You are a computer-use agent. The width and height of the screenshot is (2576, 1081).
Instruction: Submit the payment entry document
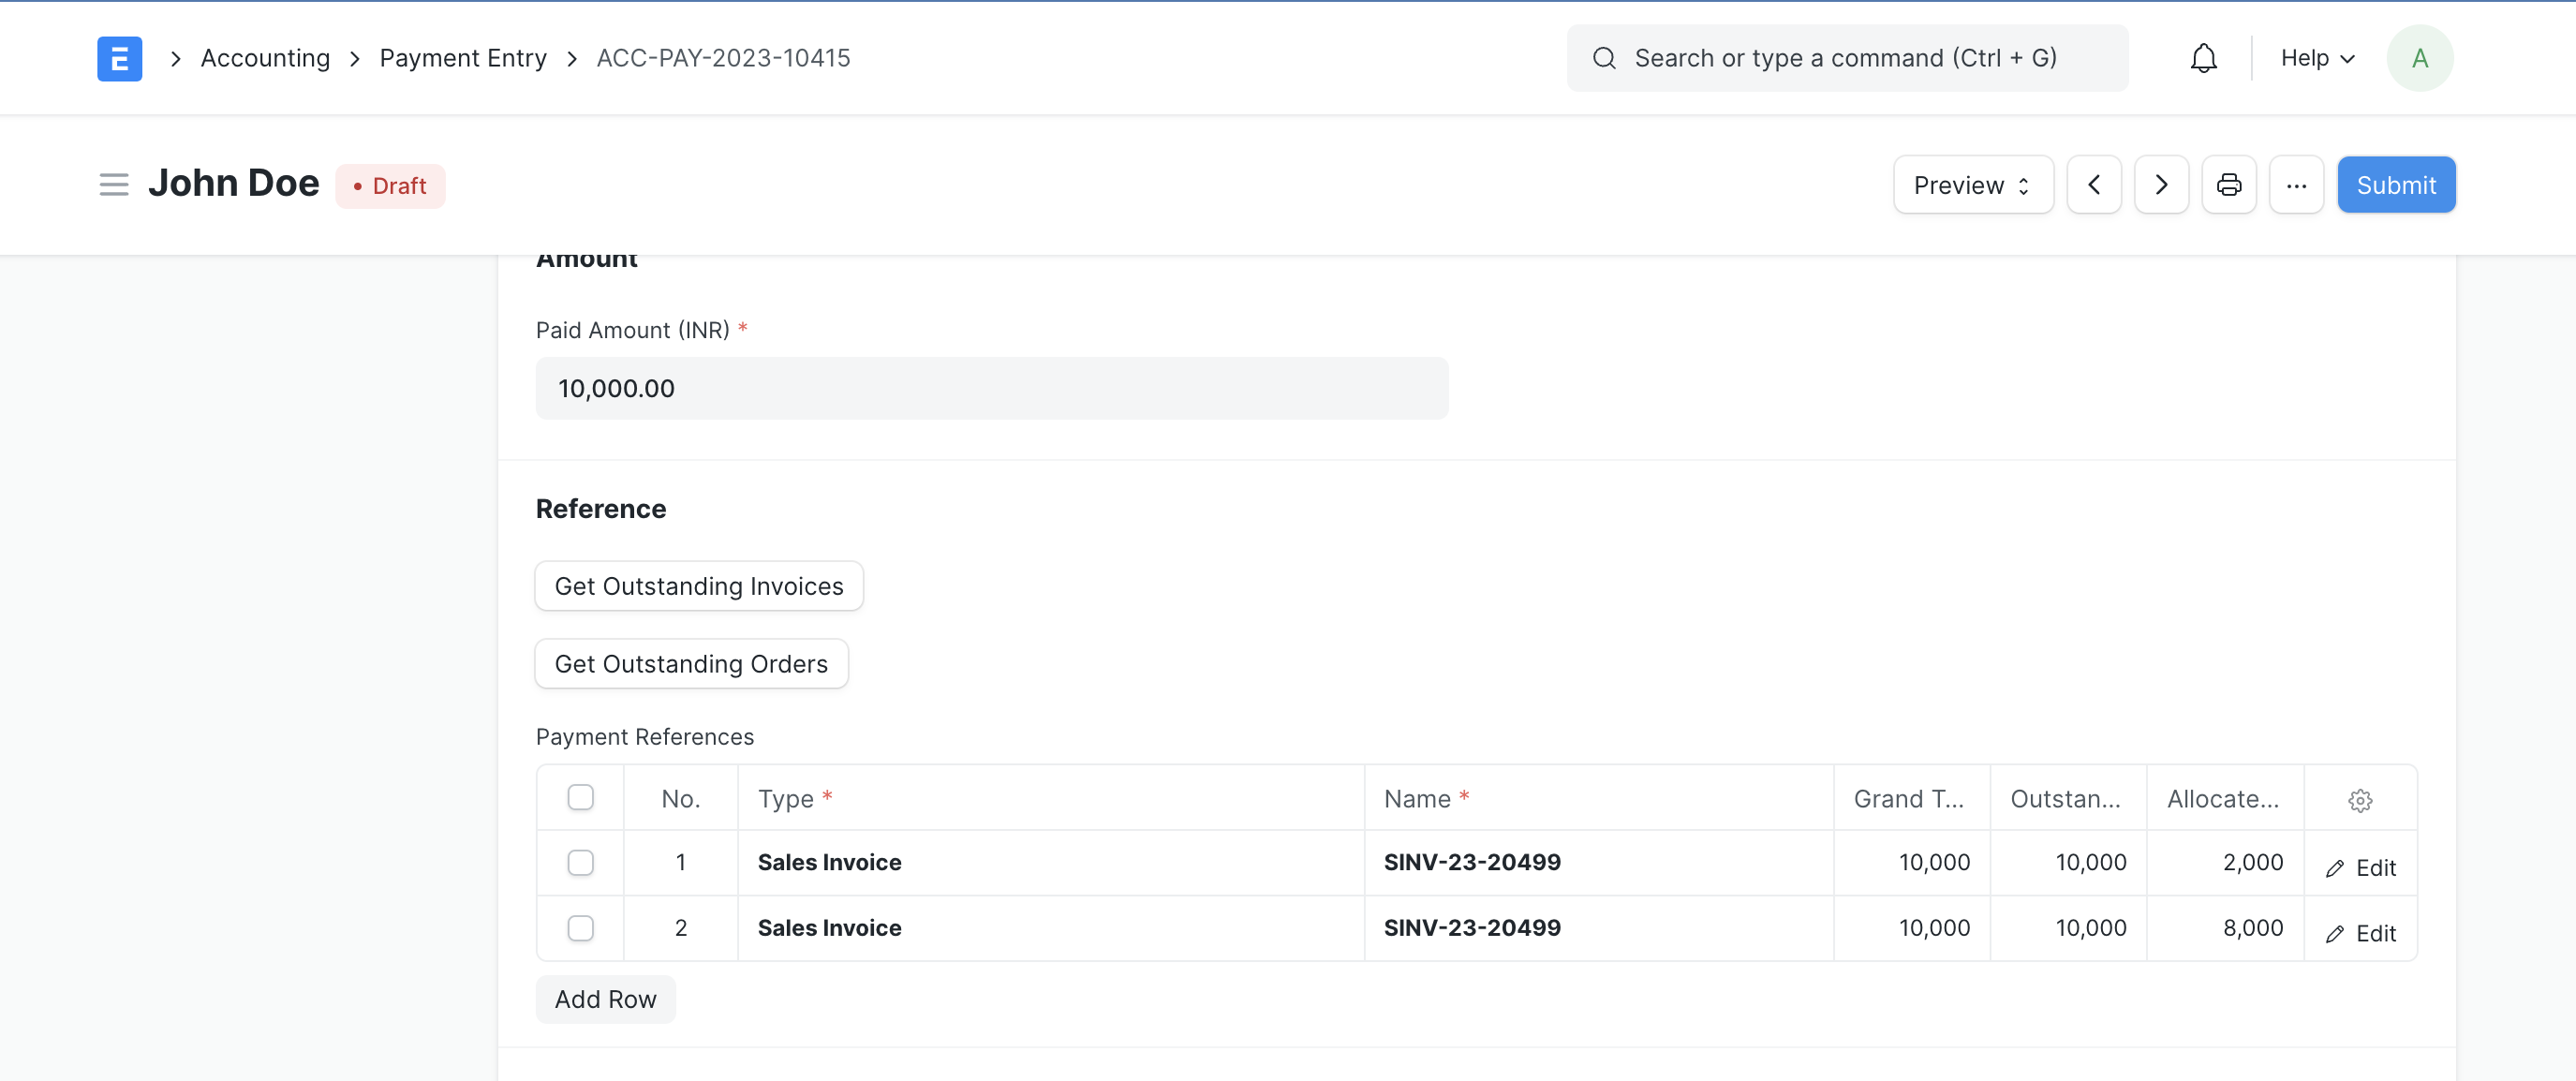click(x=2395, y=184)
